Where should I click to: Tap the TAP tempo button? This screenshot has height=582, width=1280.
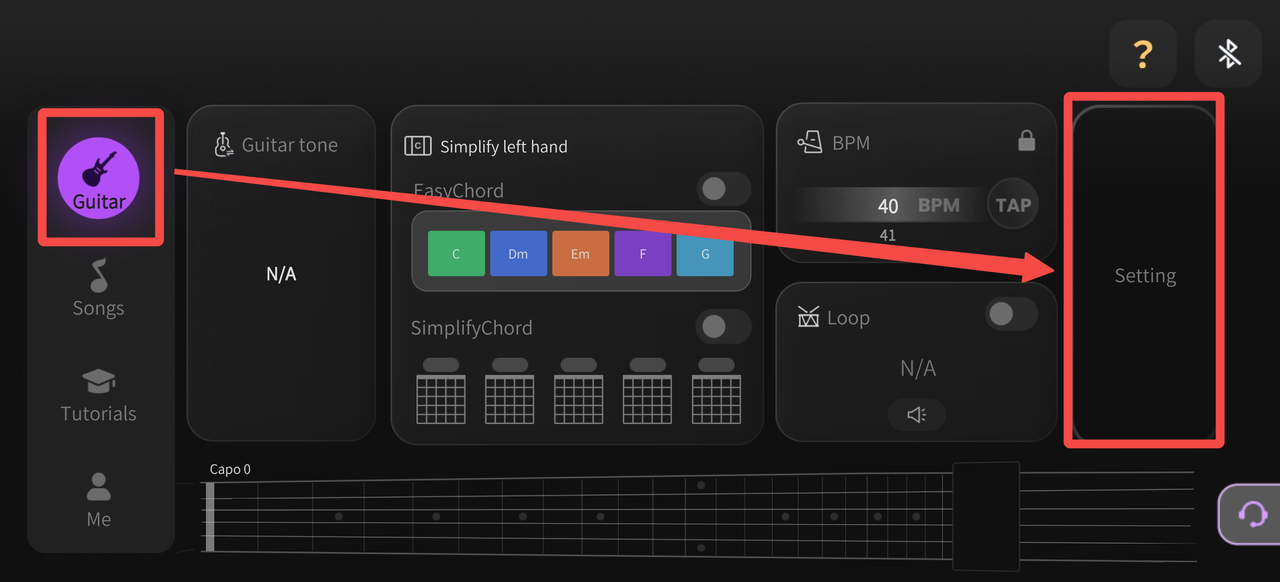pos(1013,205)
